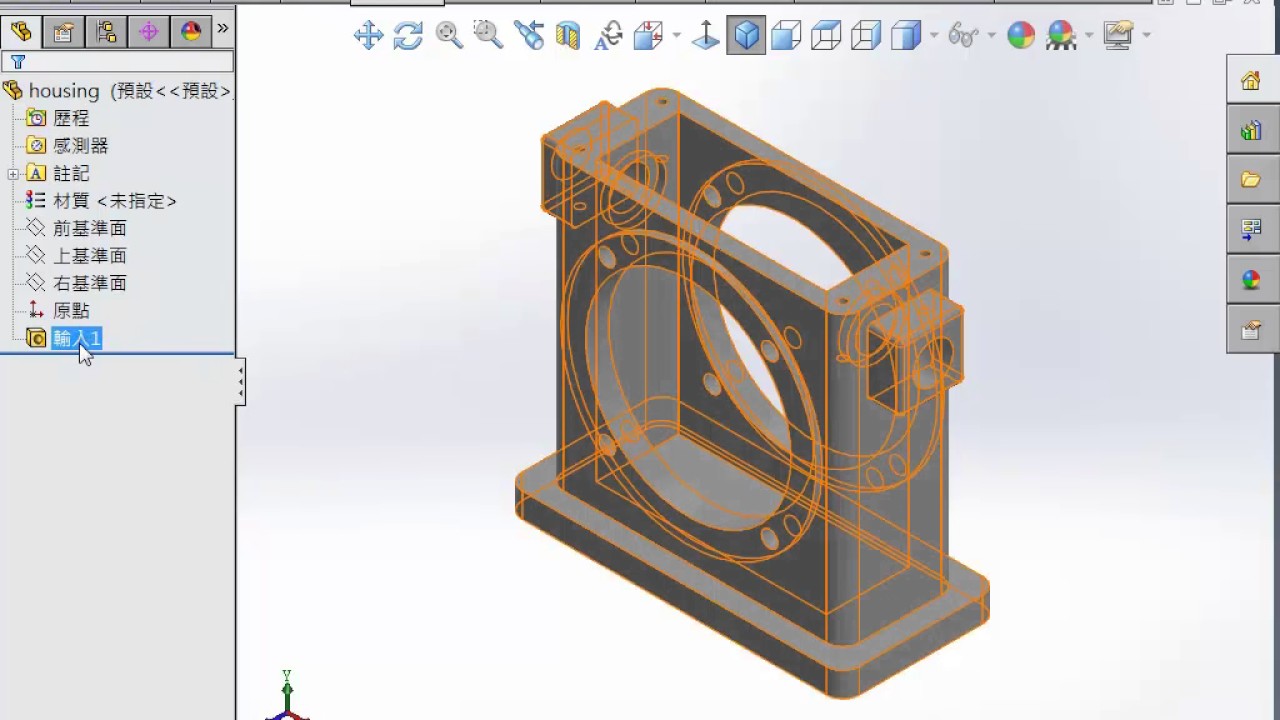Viewport: 1280px width, 720px height.
Task: Toggle Shaded With Edges display style
Action: coord(746,37)
